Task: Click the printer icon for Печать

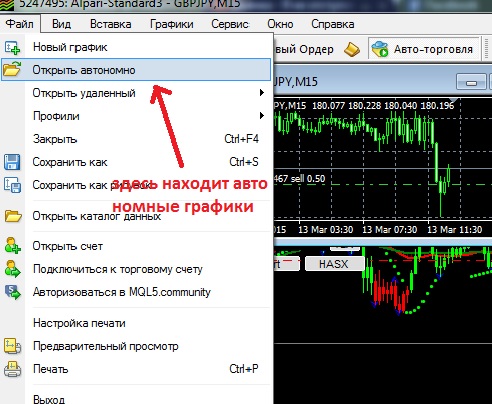Action: coord(12,369)
